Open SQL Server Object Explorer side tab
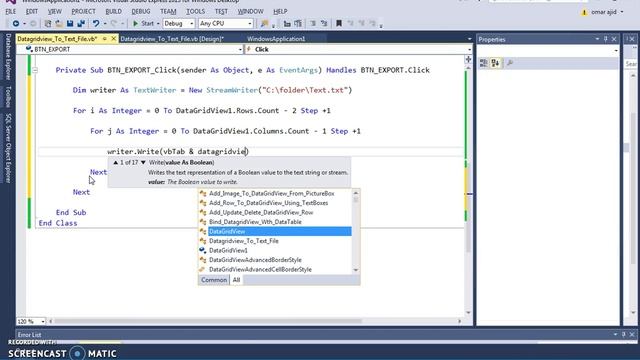Image resolution: width=640 pixels, height=360 pixels. [x=8, y=148]
